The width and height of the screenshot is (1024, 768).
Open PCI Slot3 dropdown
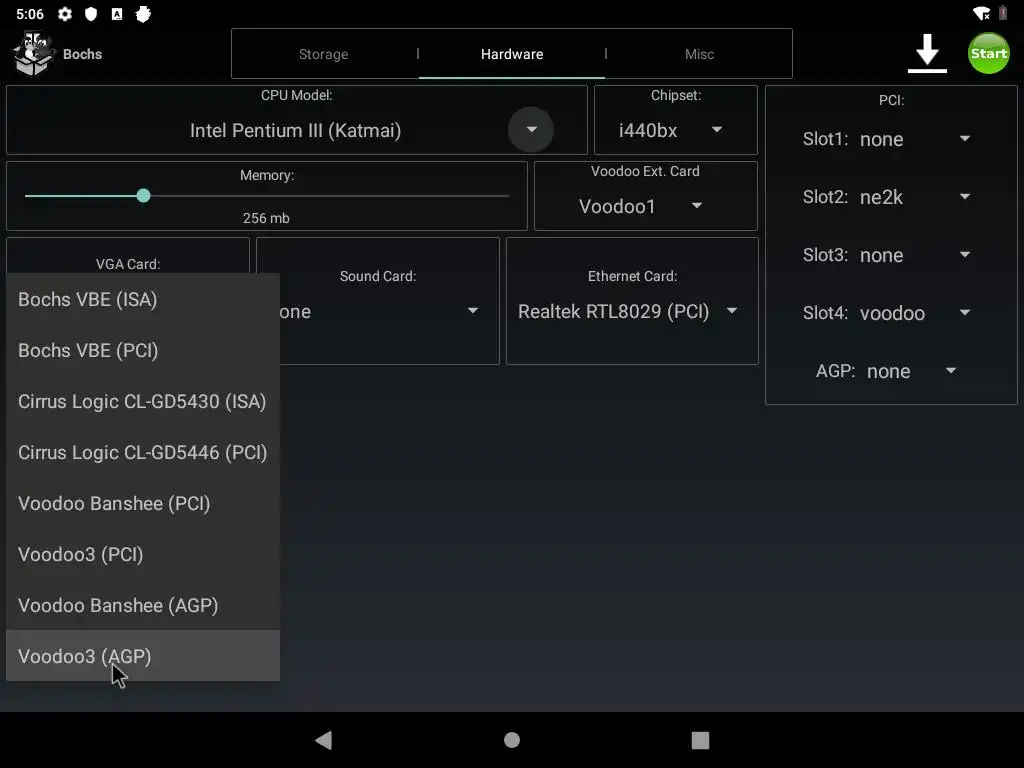914,255
